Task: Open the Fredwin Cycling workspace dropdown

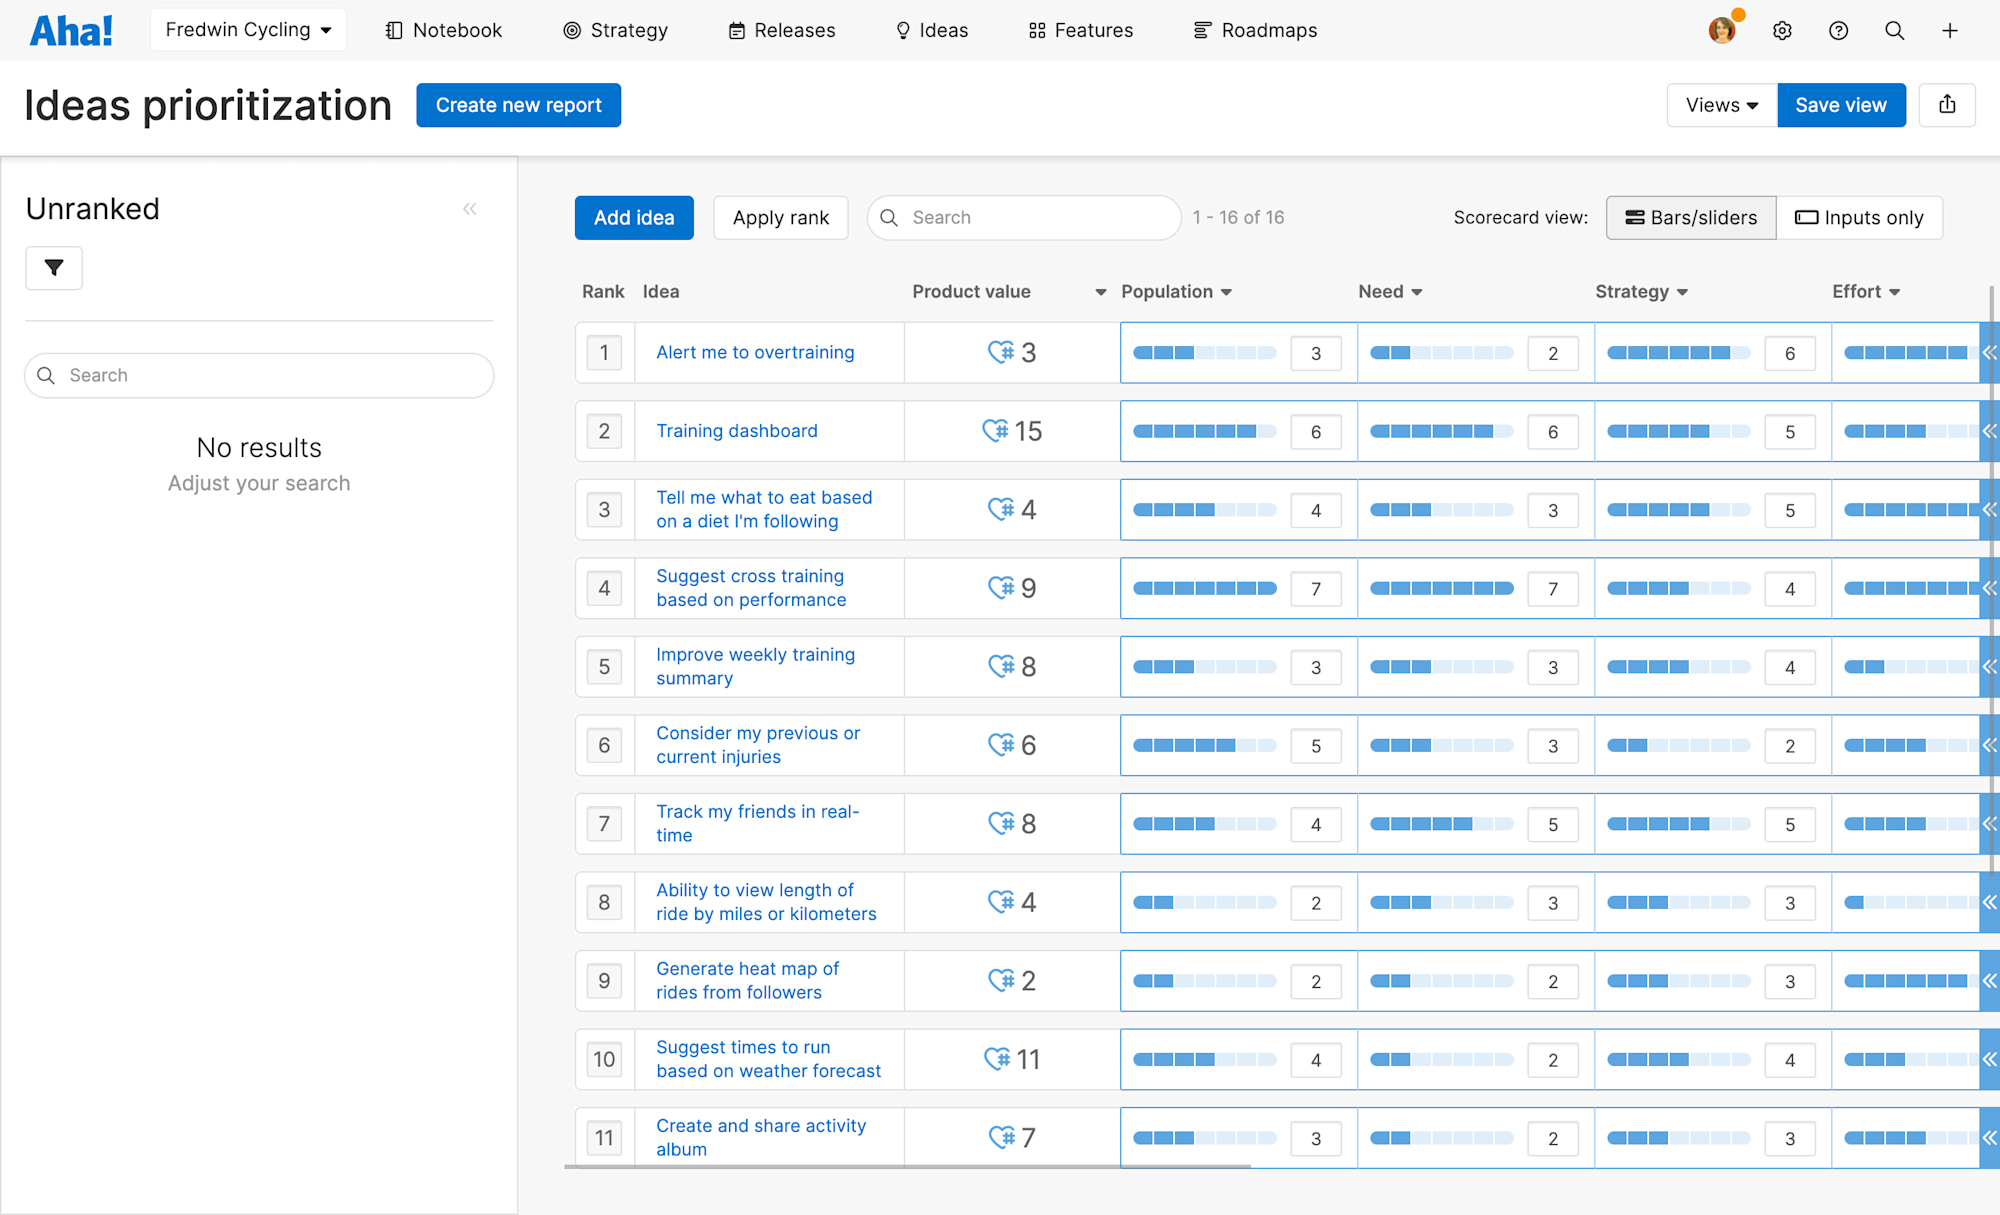Action: point(248,30)
